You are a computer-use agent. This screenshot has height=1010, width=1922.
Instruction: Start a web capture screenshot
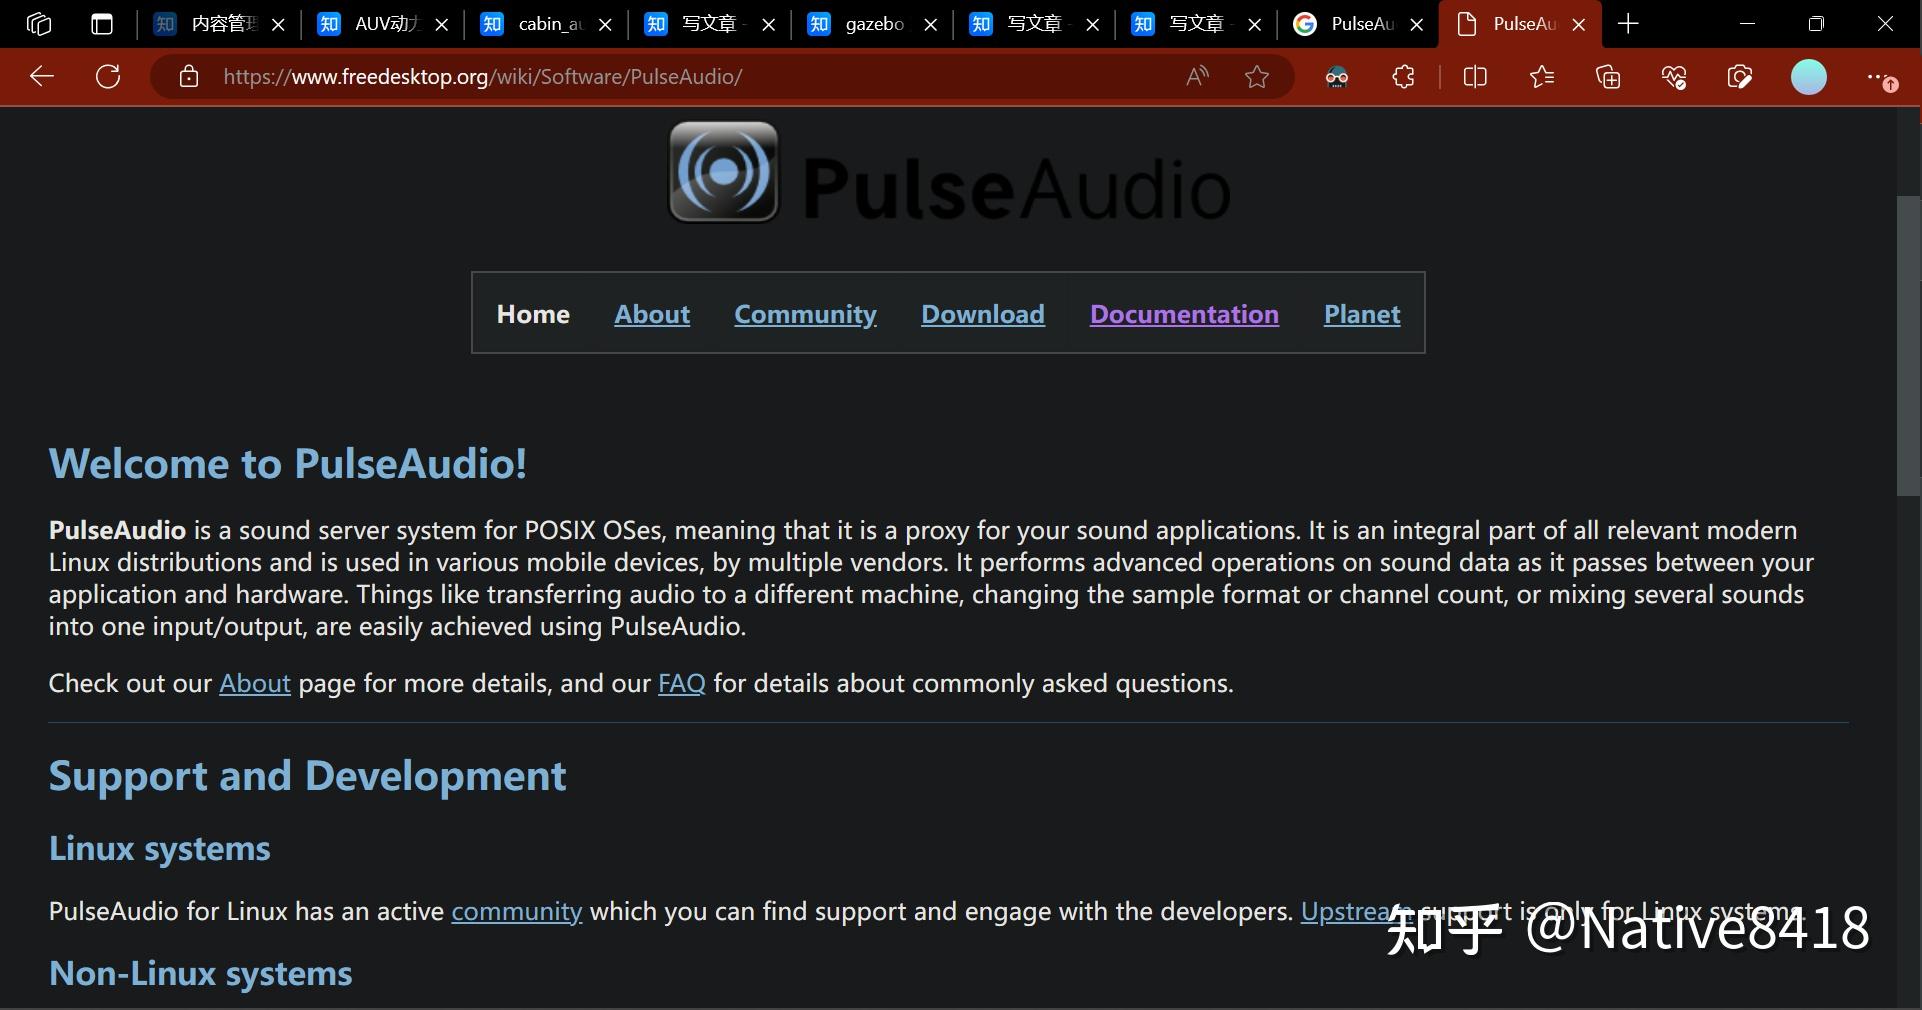click(1740, 76)
